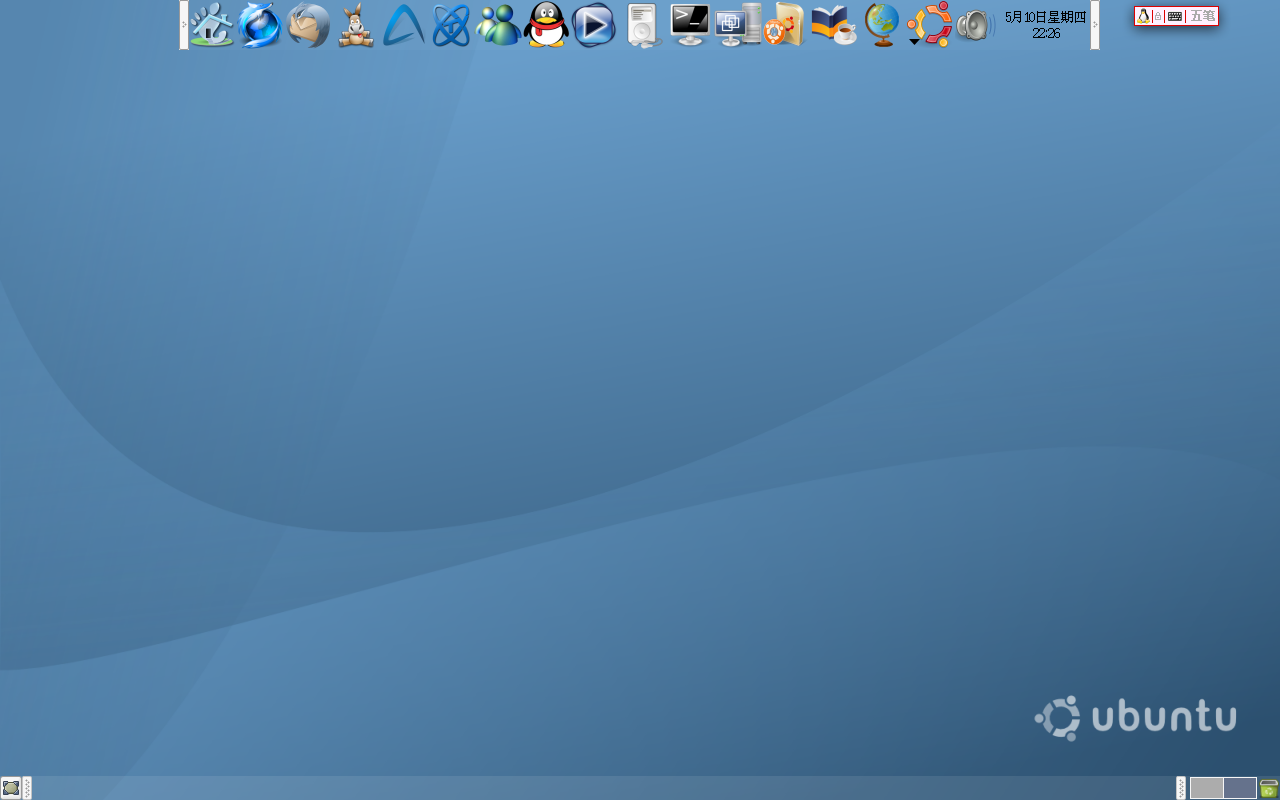Open the Thunderbird mail client icon
The image size is (1280, 800).
coord(308,25)
